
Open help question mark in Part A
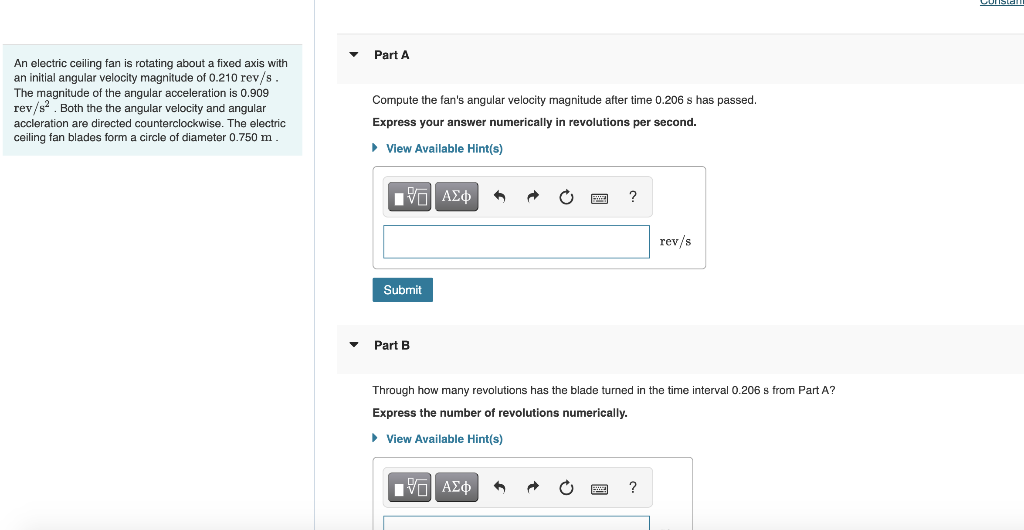click(632, 196)
